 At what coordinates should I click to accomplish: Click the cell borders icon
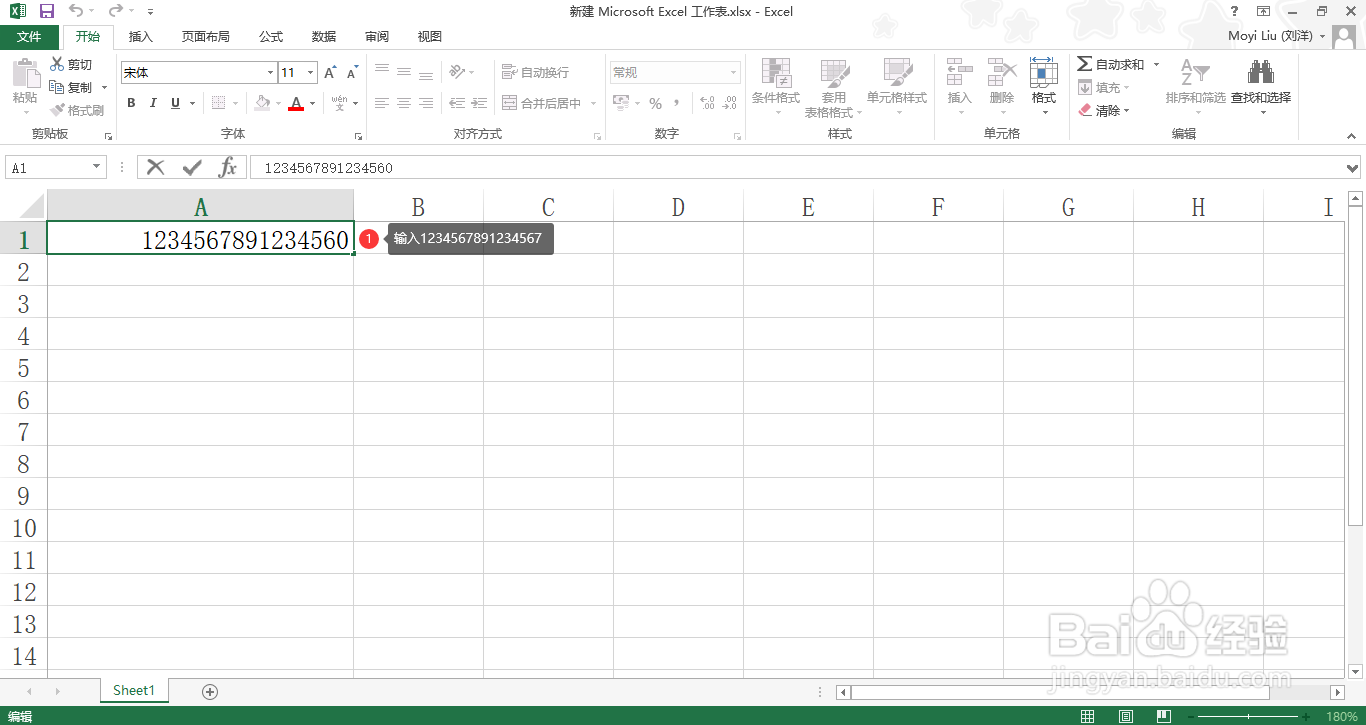[x=218, y=103]
